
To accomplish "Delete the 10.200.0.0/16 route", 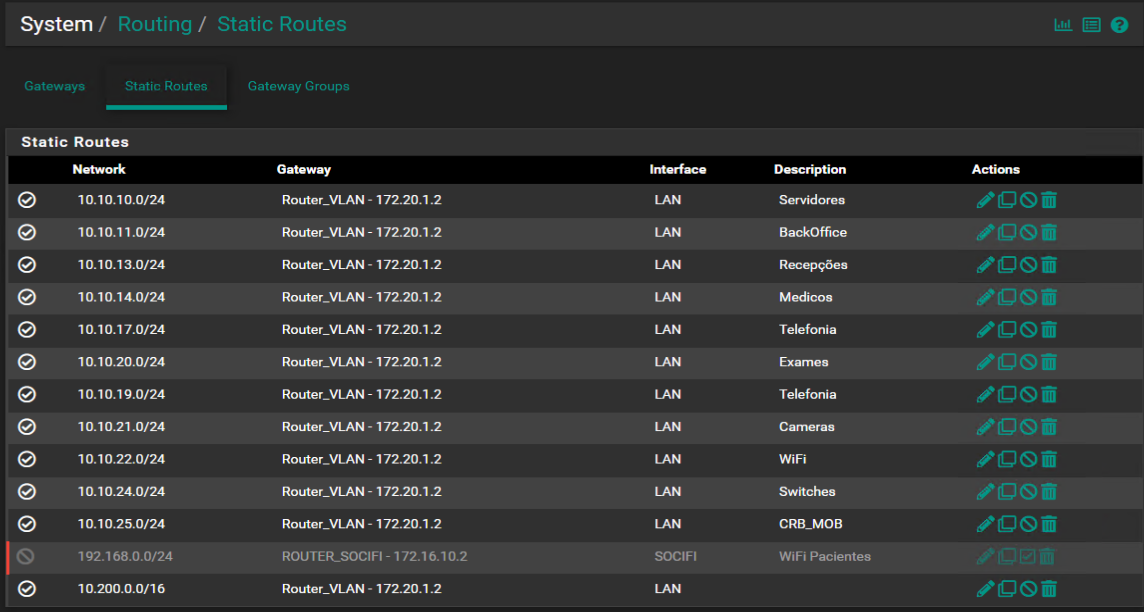I will click(1049, 589).
